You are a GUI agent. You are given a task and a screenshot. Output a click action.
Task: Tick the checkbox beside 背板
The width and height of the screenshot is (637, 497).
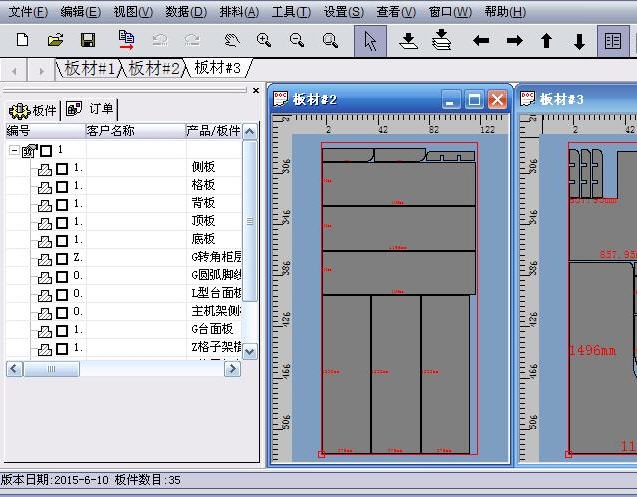click(x=62, y=204)
